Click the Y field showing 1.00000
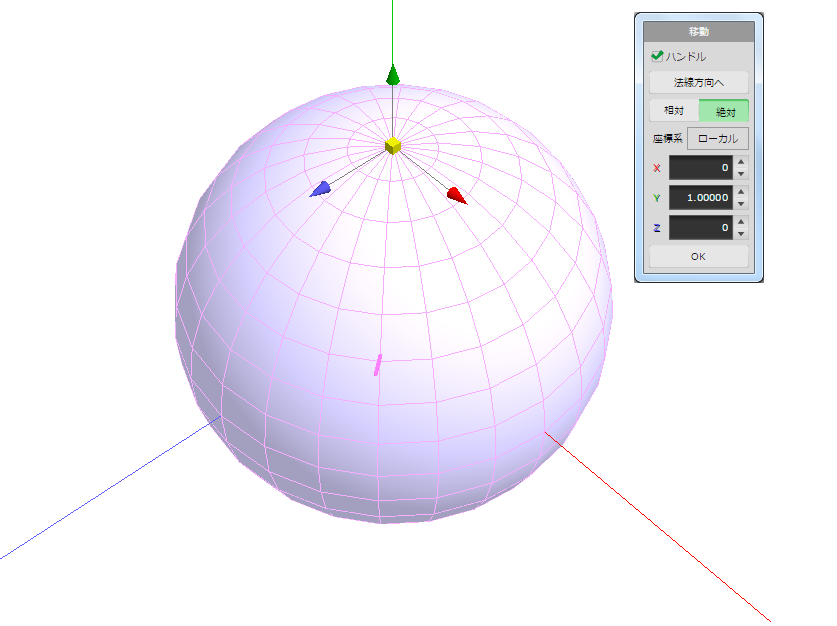The image size is (837, 626). [x=700, y=198]
